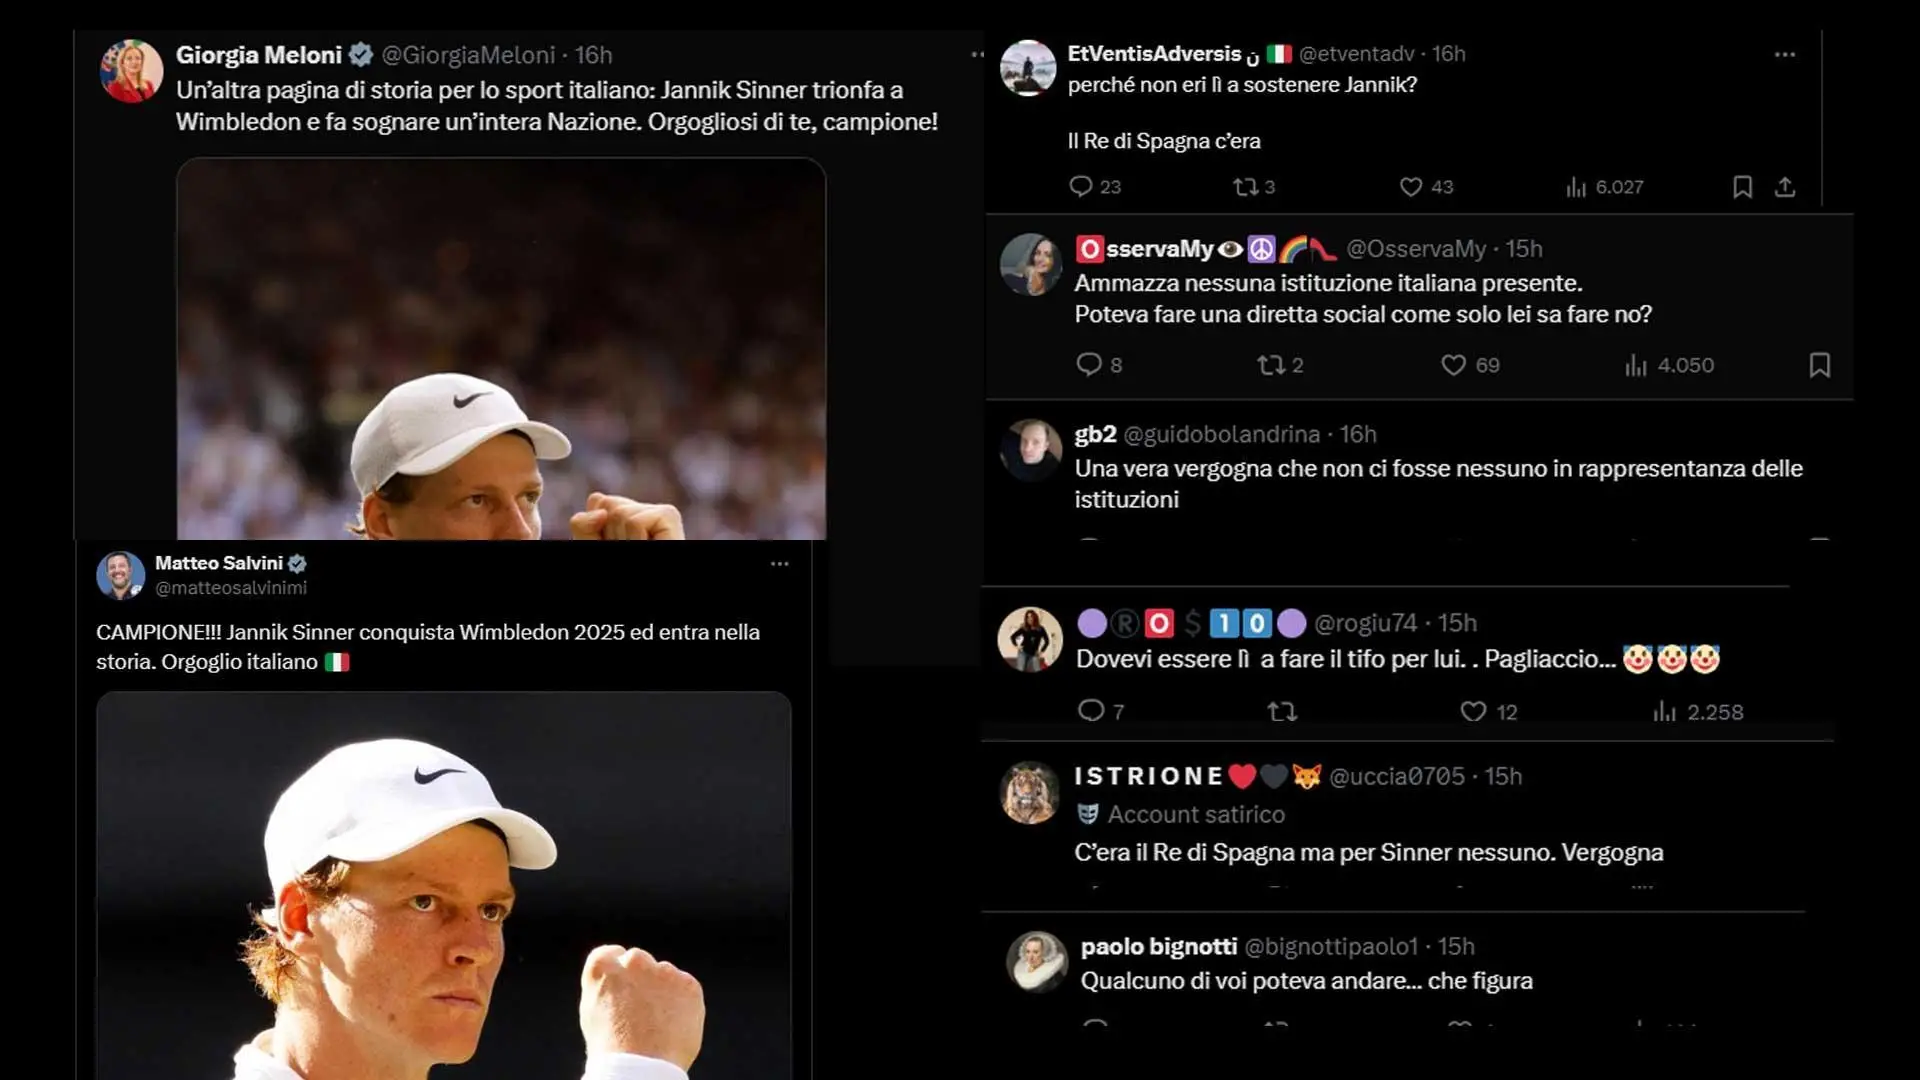Viewport: 1920px width, 1080px height.
Task: Like the EtVentisAdversis tweet
Action: coord(1410,187)
